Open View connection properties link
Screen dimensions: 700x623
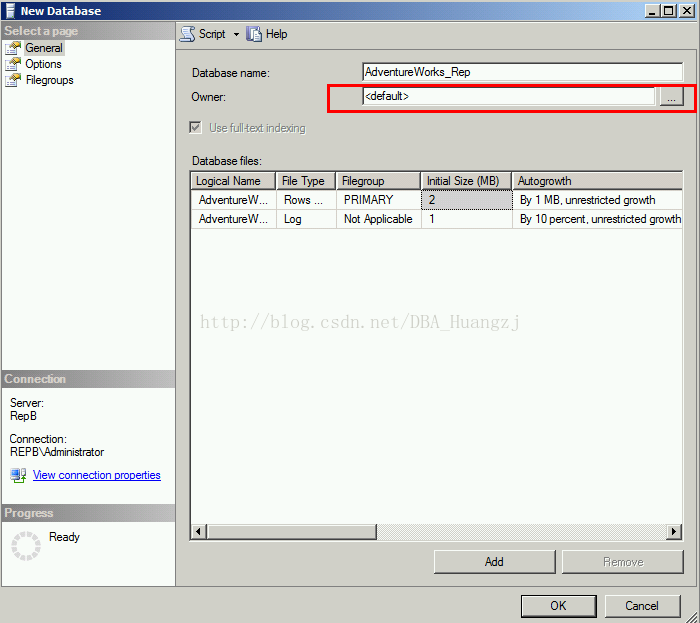click(x=96, y=475)
